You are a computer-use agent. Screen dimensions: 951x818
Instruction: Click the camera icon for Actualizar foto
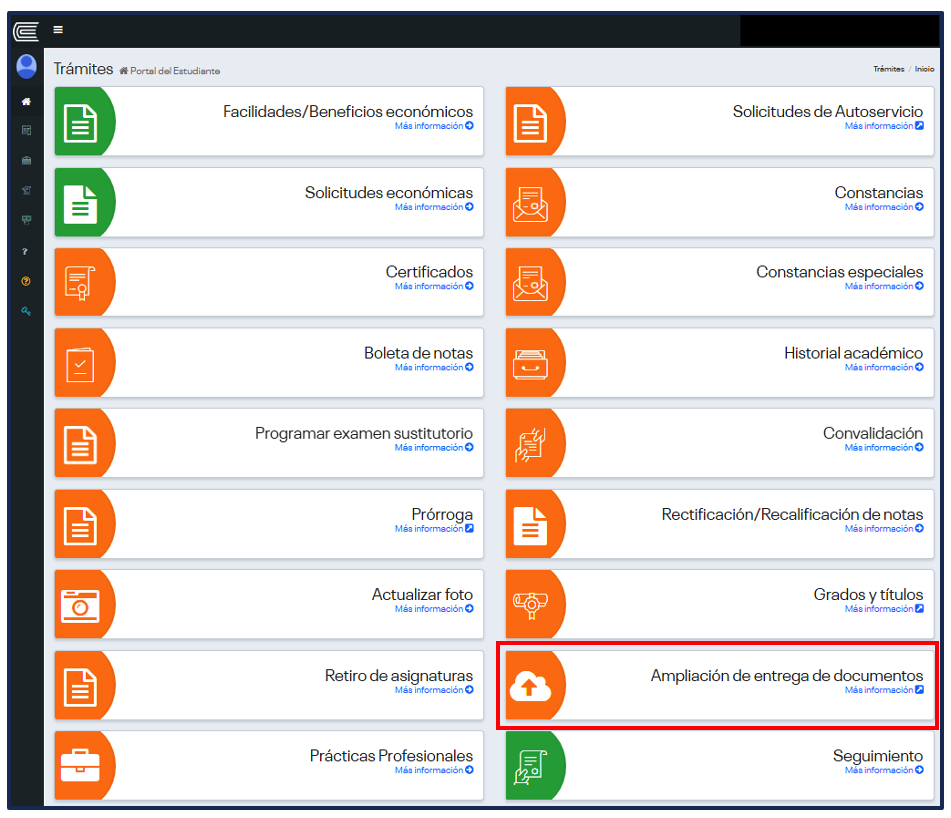click(x=80, y=604)
